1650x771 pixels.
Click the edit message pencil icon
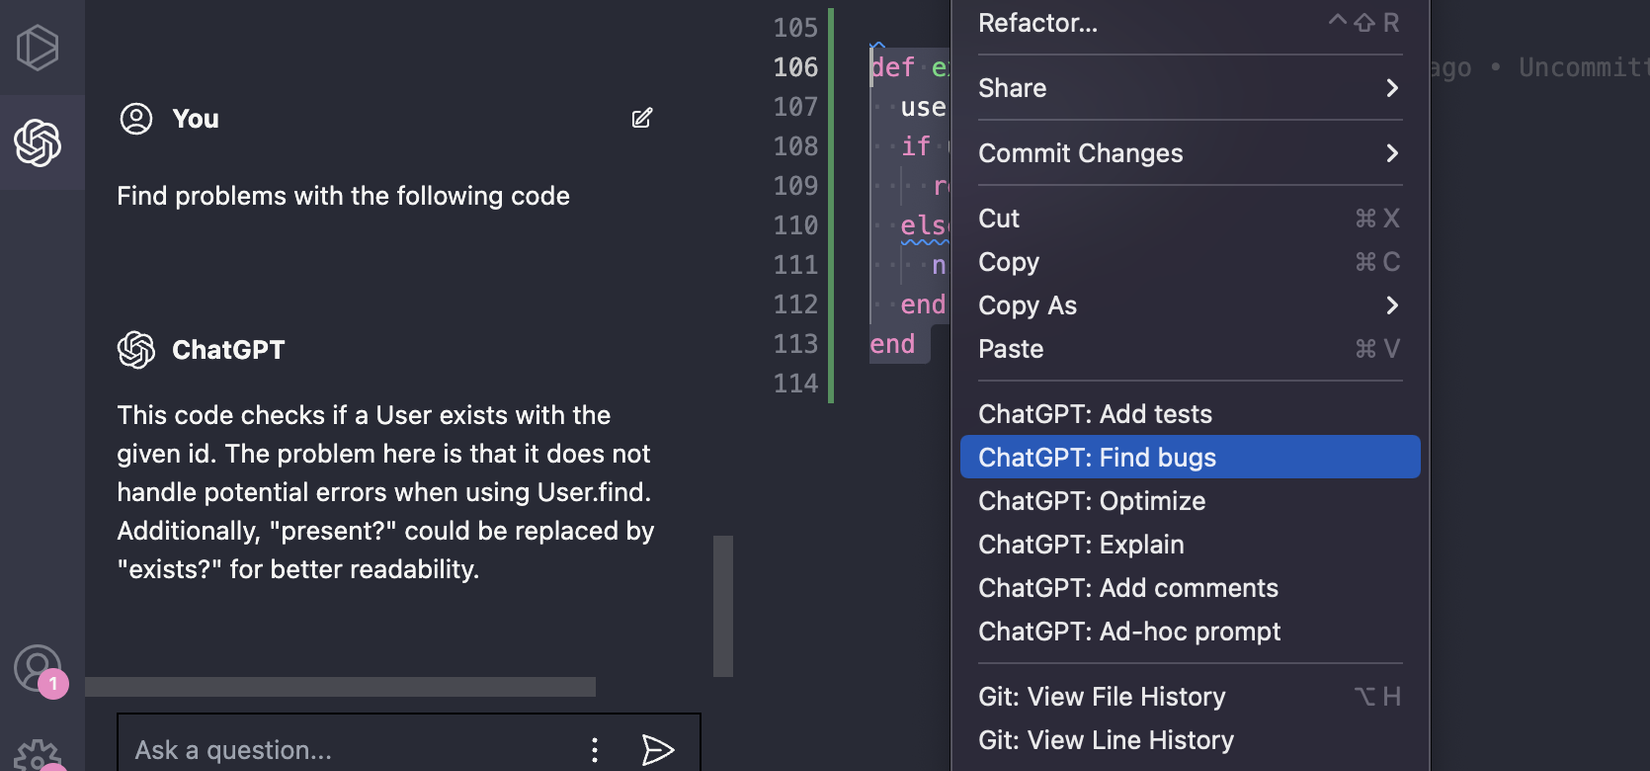[642, 118]
